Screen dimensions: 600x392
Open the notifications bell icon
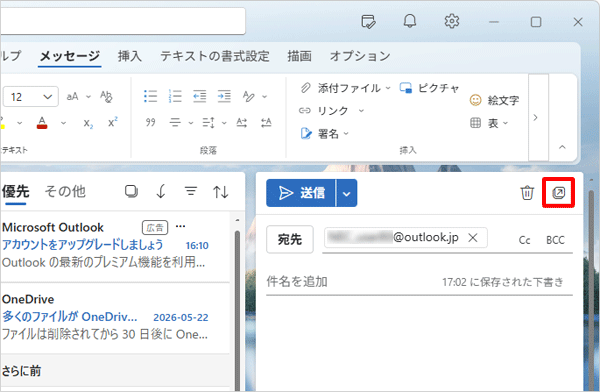pyautogui.click(x=410, y=21)
